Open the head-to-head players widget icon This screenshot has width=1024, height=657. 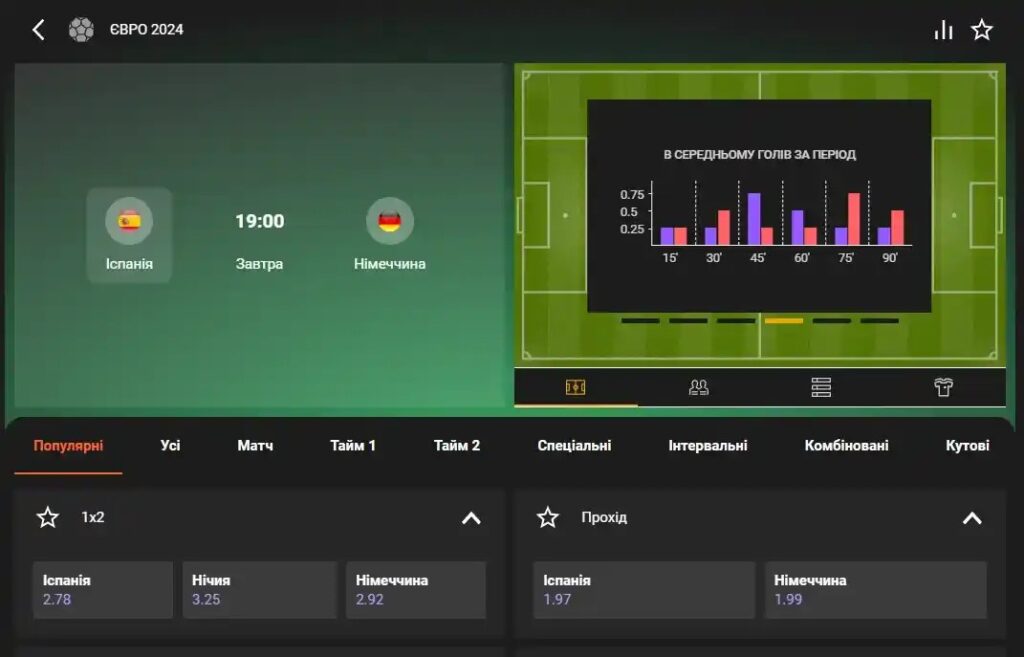click(698, 387)
